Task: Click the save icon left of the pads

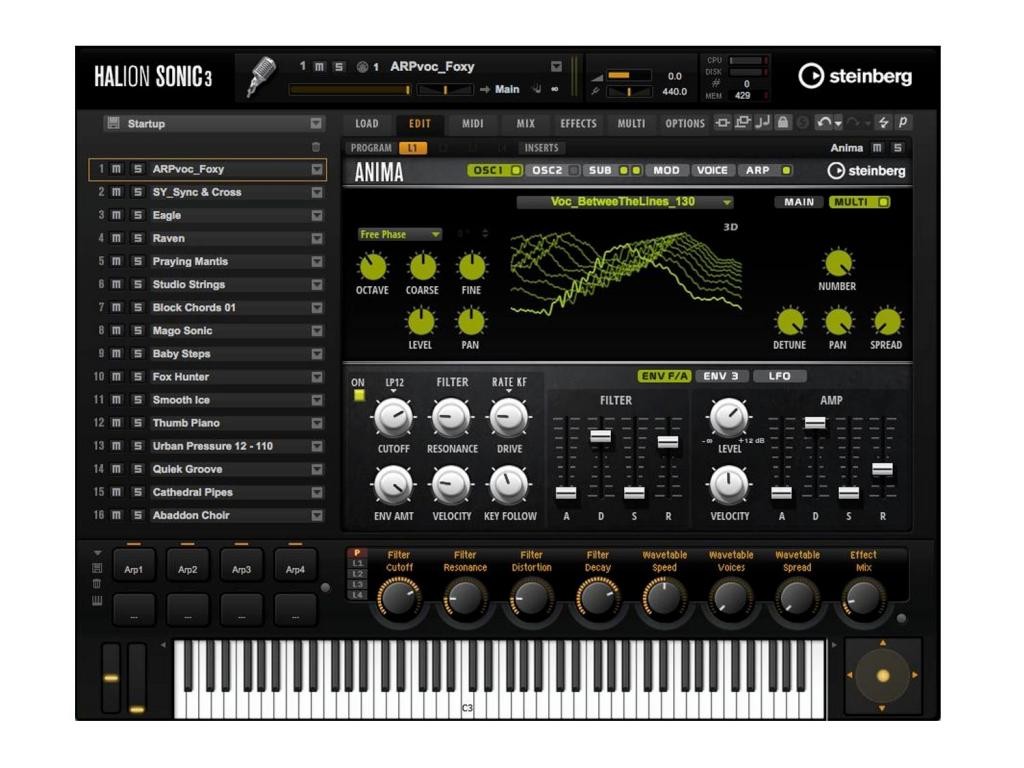Action: tap(97, 568)
